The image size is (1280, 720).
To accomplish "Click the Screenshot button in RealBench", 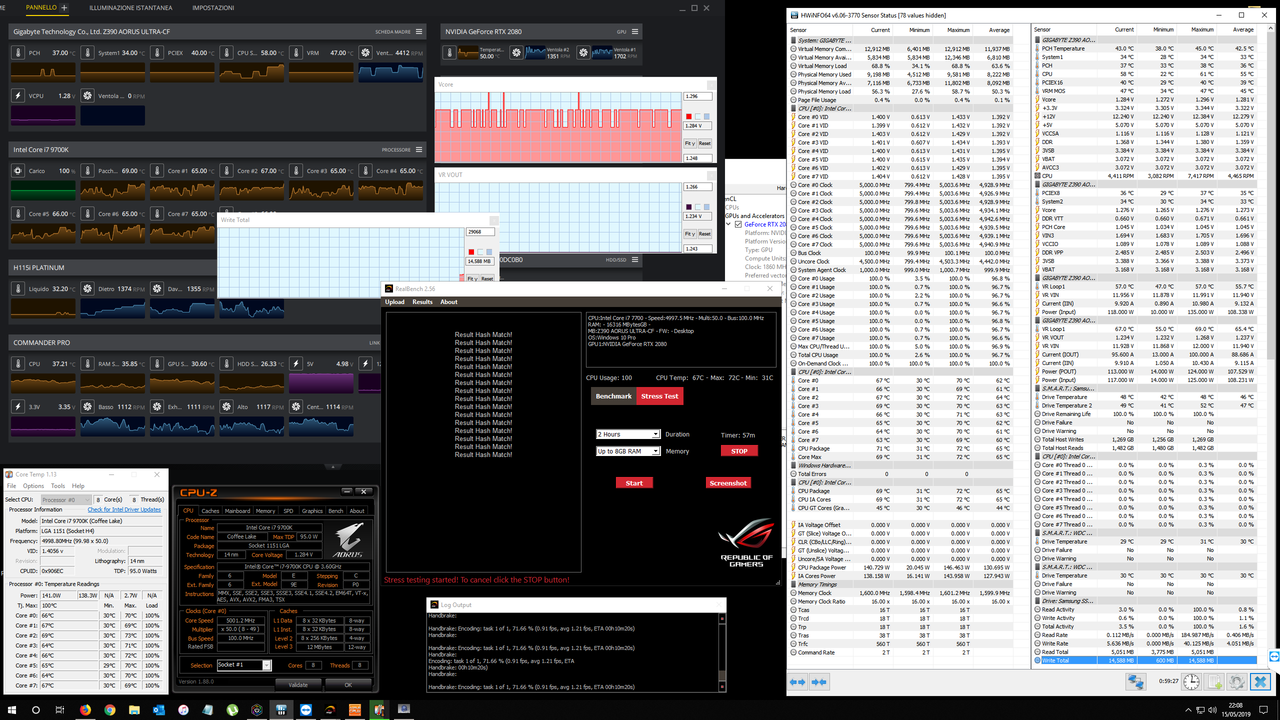I will coord(727,483).
